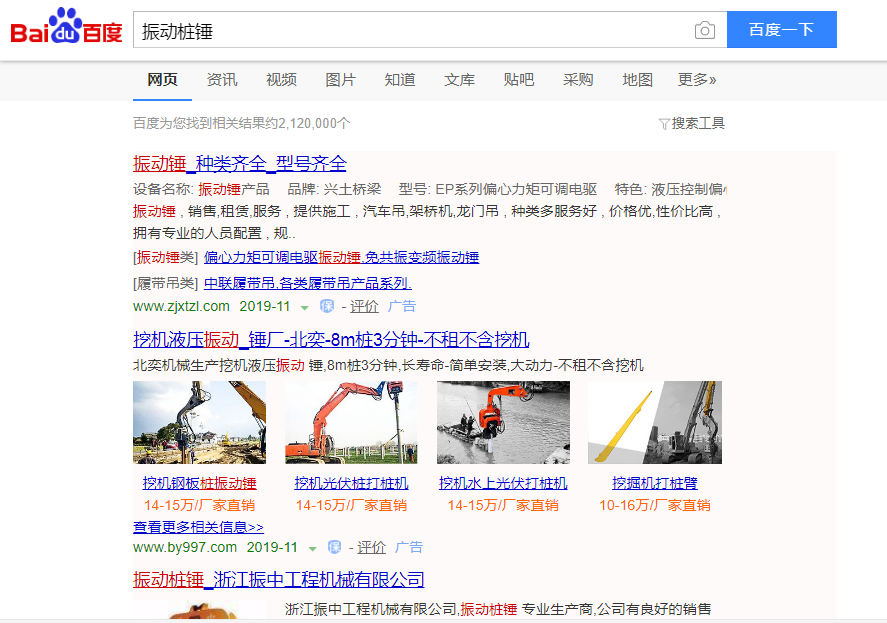The height and width of the screenshot is (623, 887).
Task: Click 广告 label on zjxtzl.com result
Action: click(402, 307)
